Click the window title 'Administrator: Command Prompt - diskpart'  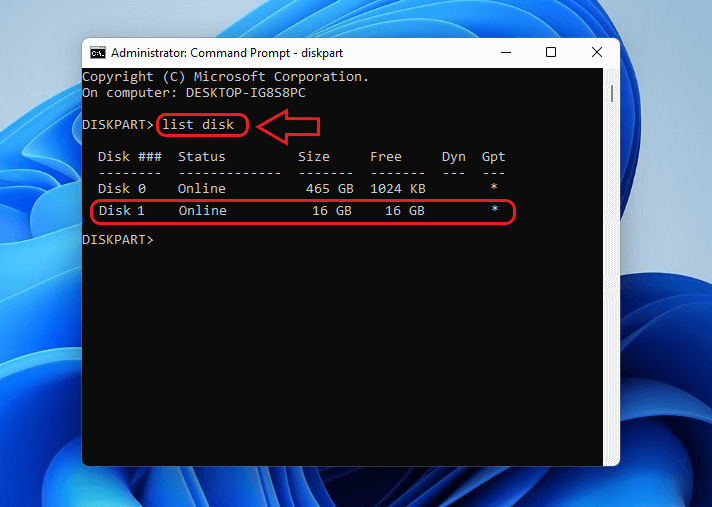227,53
